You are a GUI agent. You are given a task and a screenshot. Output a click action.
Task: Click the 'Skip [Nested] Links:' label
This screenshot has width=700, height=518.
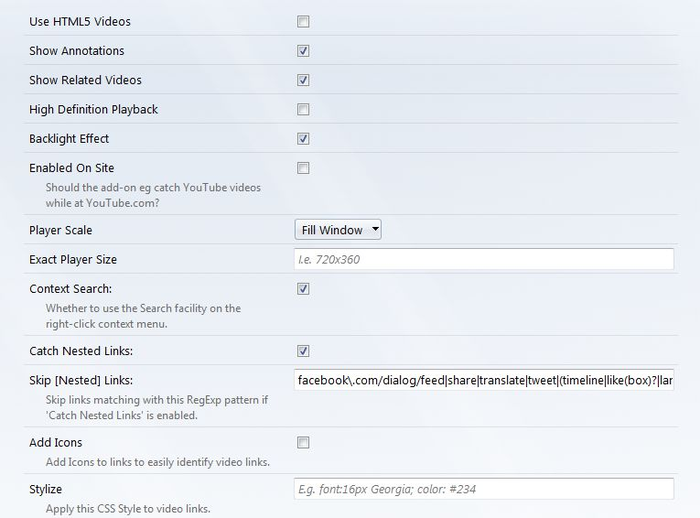pos(81,380)
